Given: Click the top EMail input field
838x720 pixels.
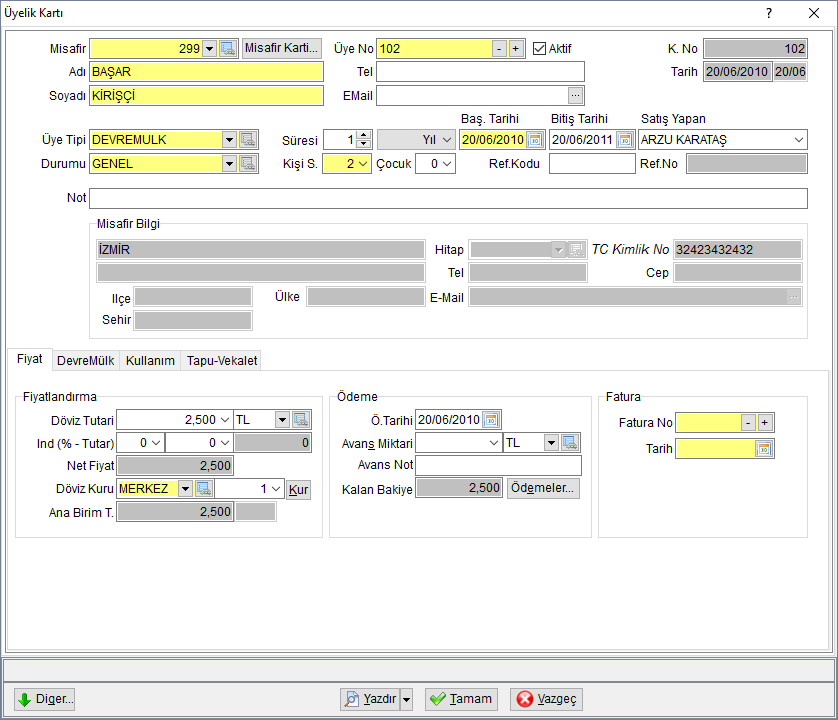Looking at the screenshot, I should 472,96.
